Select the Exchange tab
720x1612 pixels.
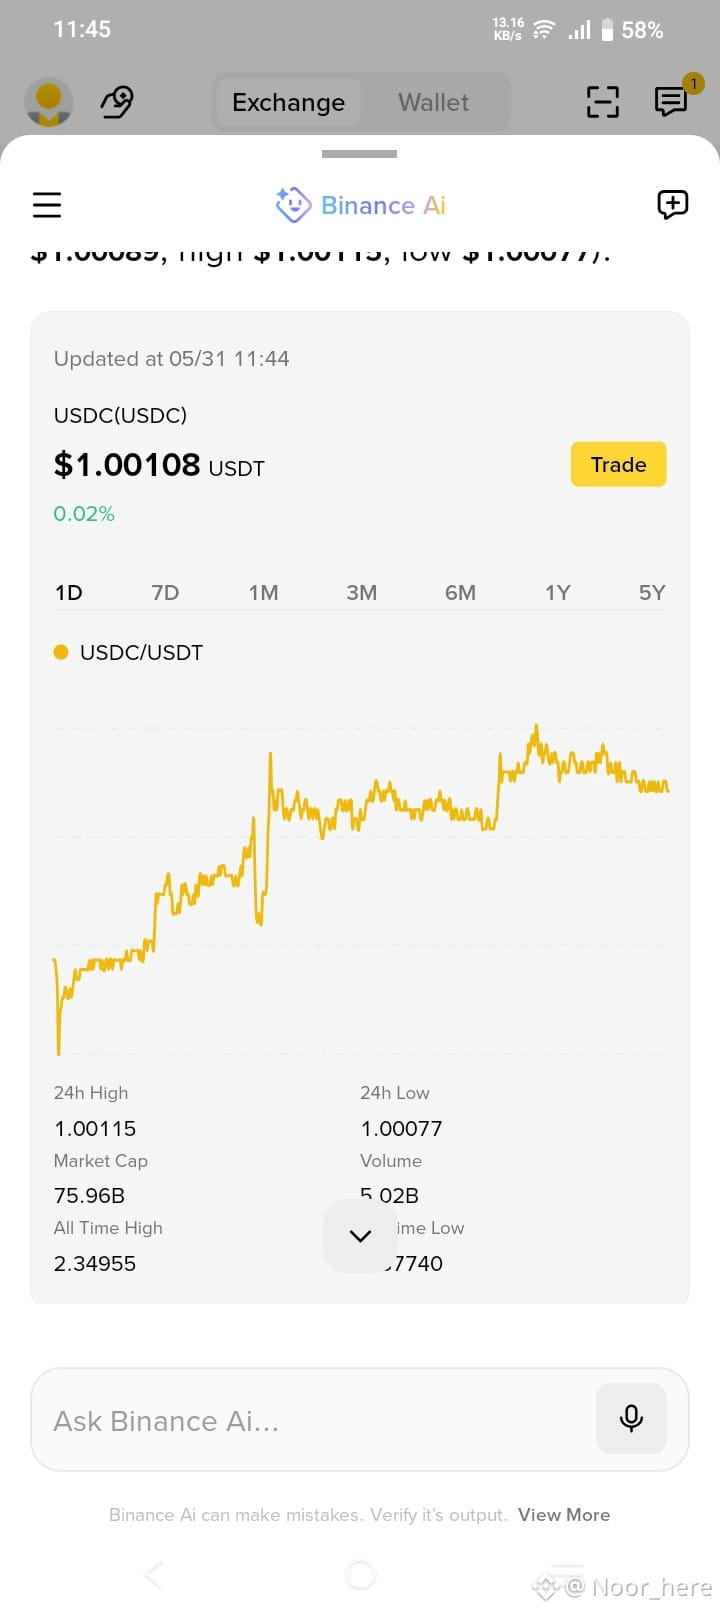point(288,102)
